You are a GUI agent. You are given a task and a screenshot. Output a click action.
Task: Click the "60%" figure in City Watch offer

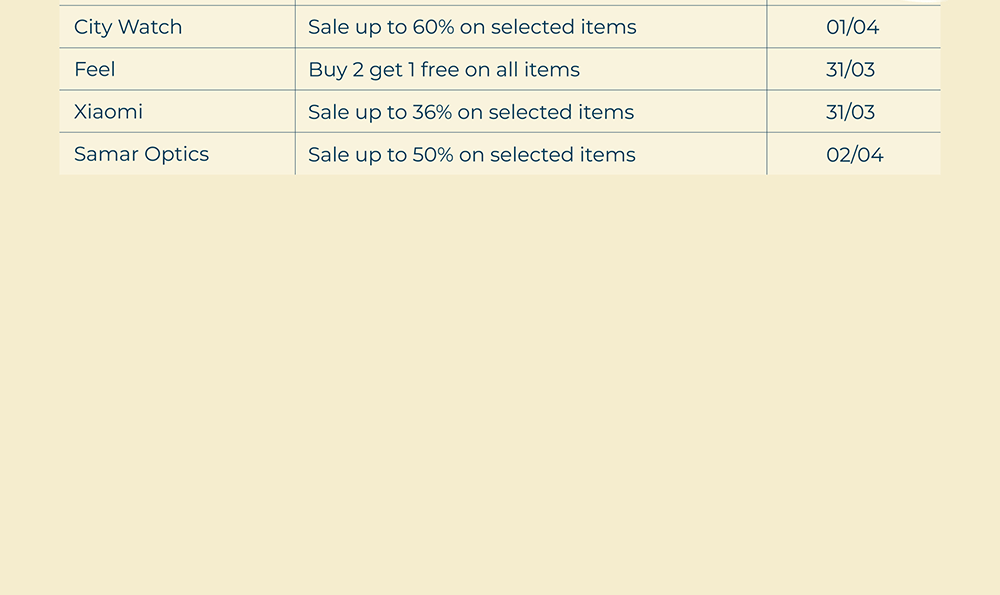click(433, 27)
